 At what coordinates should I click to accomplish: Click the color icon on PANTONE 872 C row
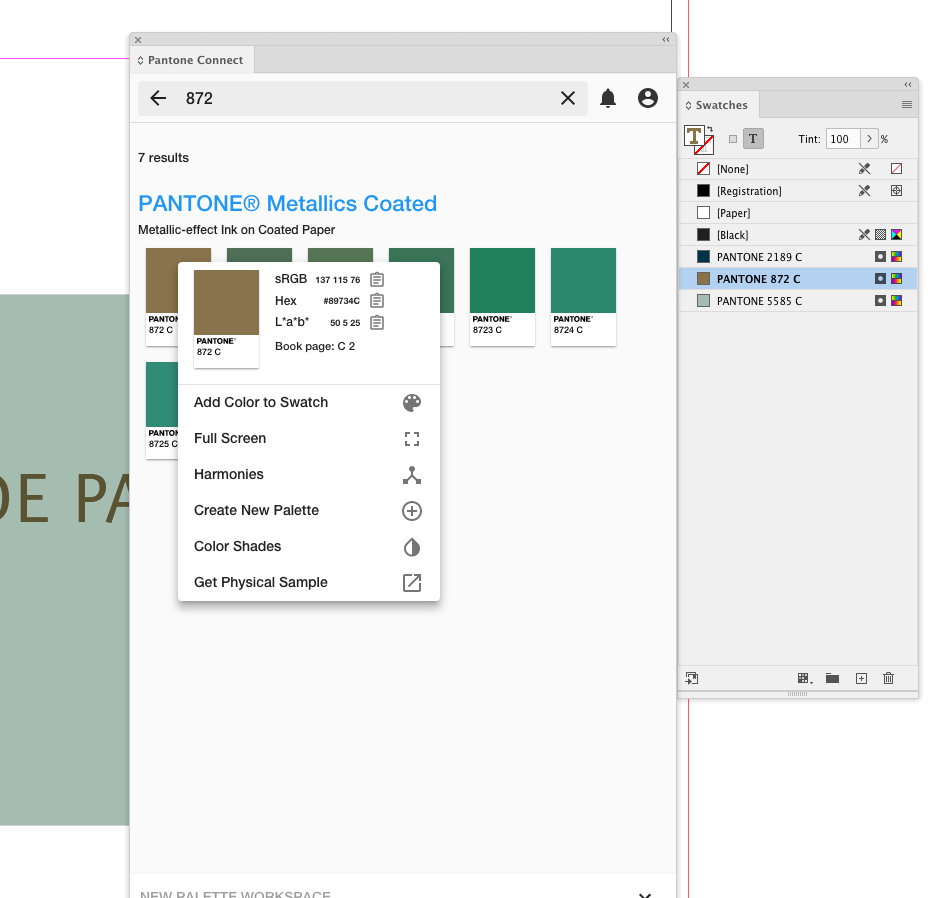pyautogui.click(x=896, y=278)
